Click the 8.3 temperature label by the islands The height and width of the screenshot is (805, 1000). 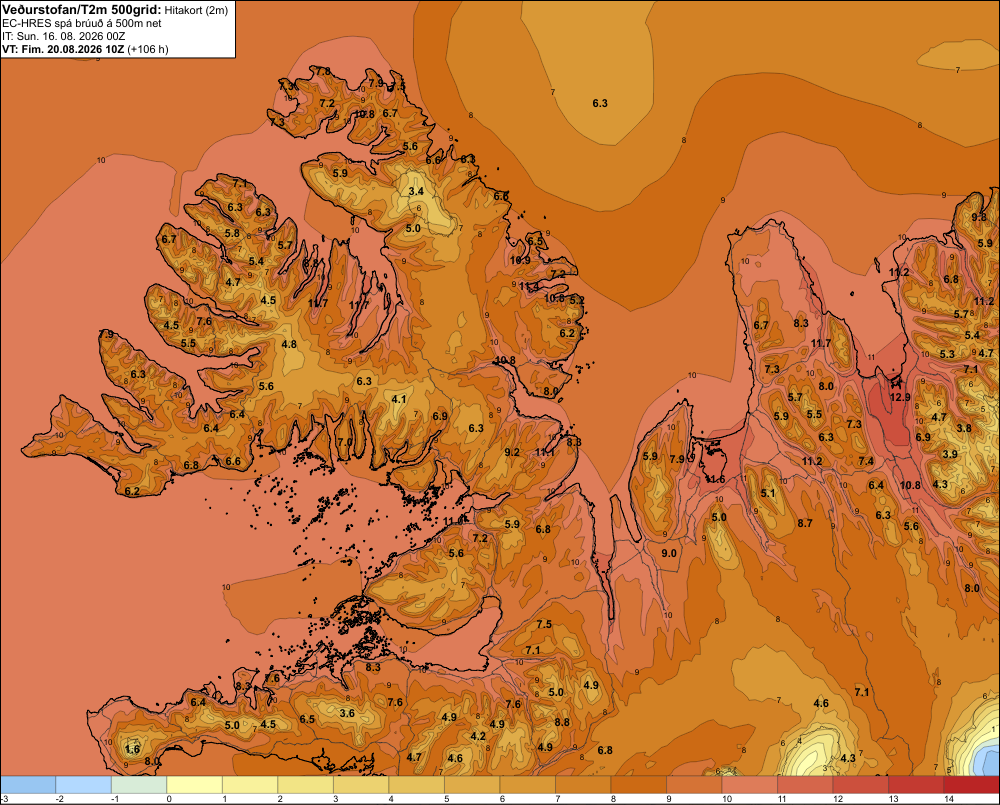click(x=373, y=668)
